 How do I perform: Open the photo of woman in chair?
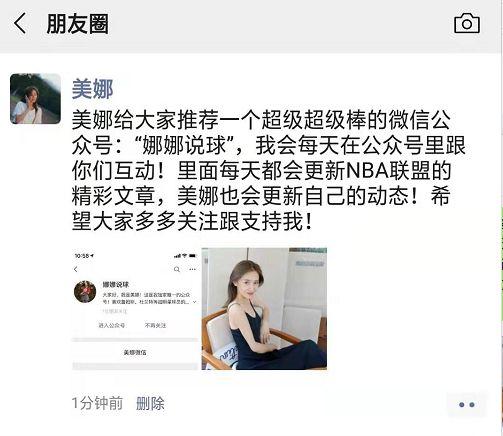pyautogui.click(x=264, y=309)
